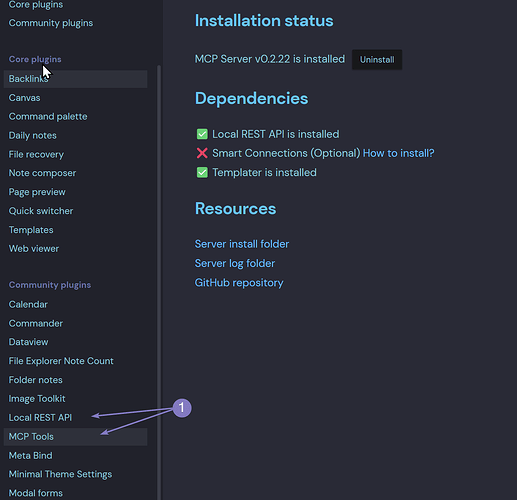Open the Server install folder link

[242, 244]
